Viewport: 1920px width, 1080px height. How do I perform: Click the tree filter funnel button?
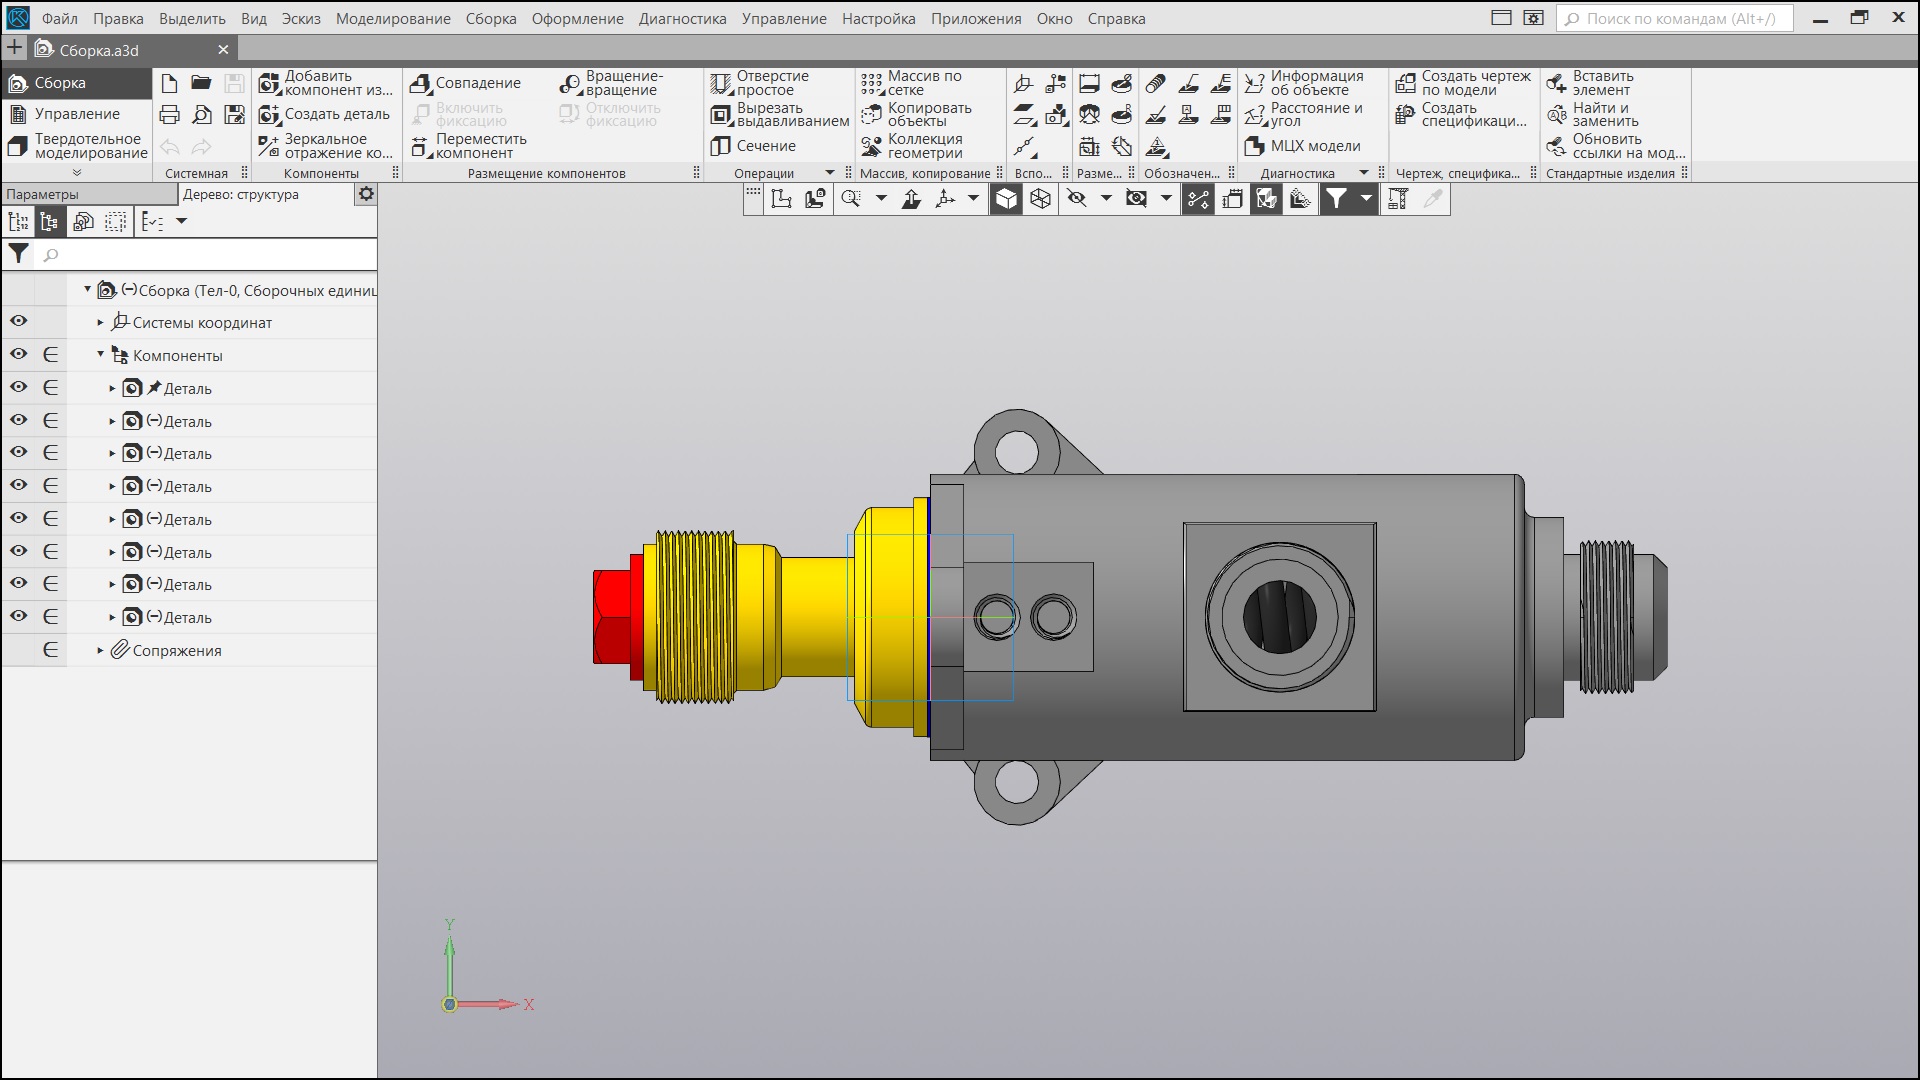point(18,254)
